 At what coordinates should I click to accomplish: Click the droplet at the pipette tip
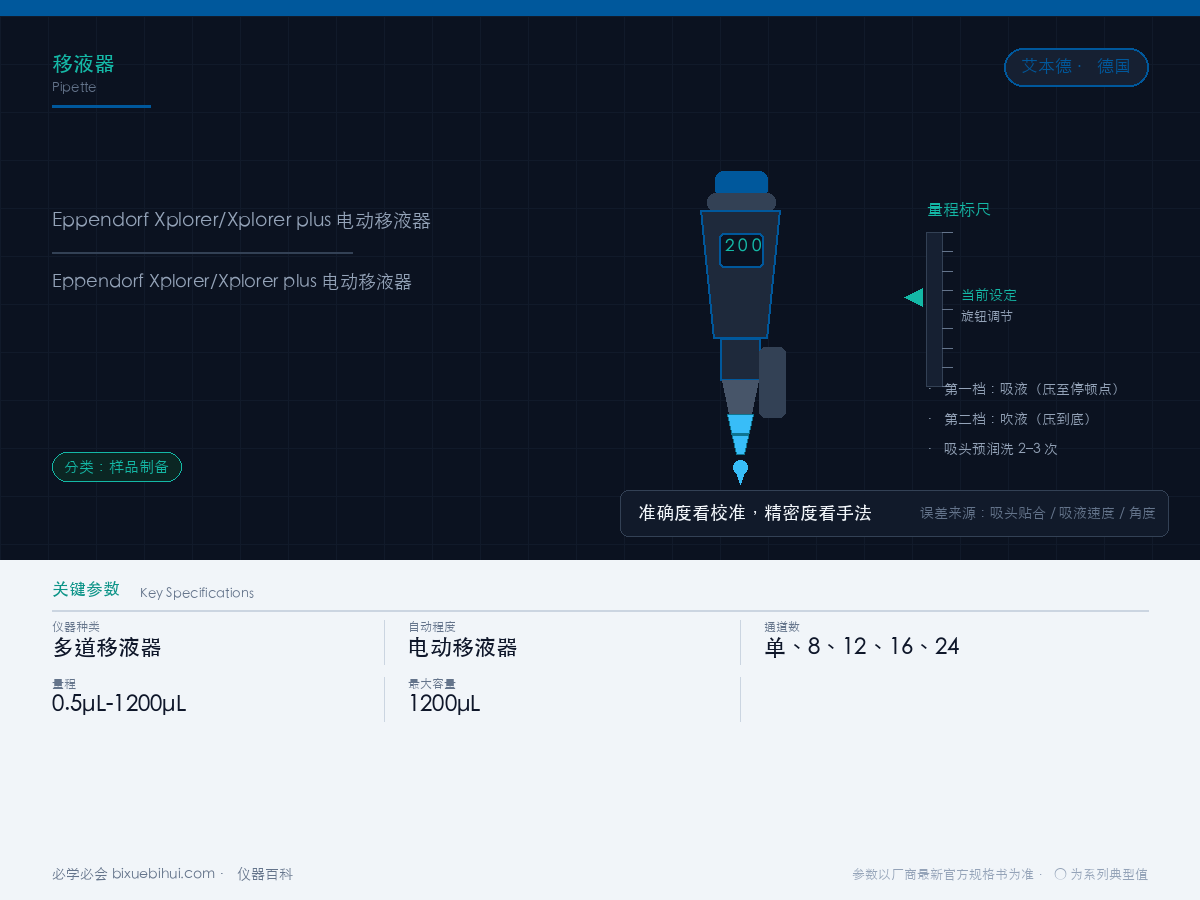(740, 471)
